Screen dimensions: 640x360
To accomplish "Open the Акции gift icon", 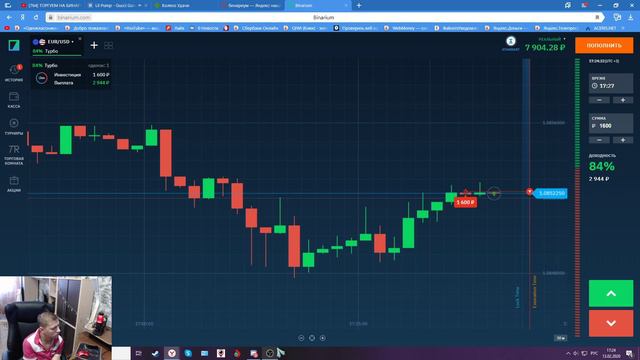I will point(14,184).
